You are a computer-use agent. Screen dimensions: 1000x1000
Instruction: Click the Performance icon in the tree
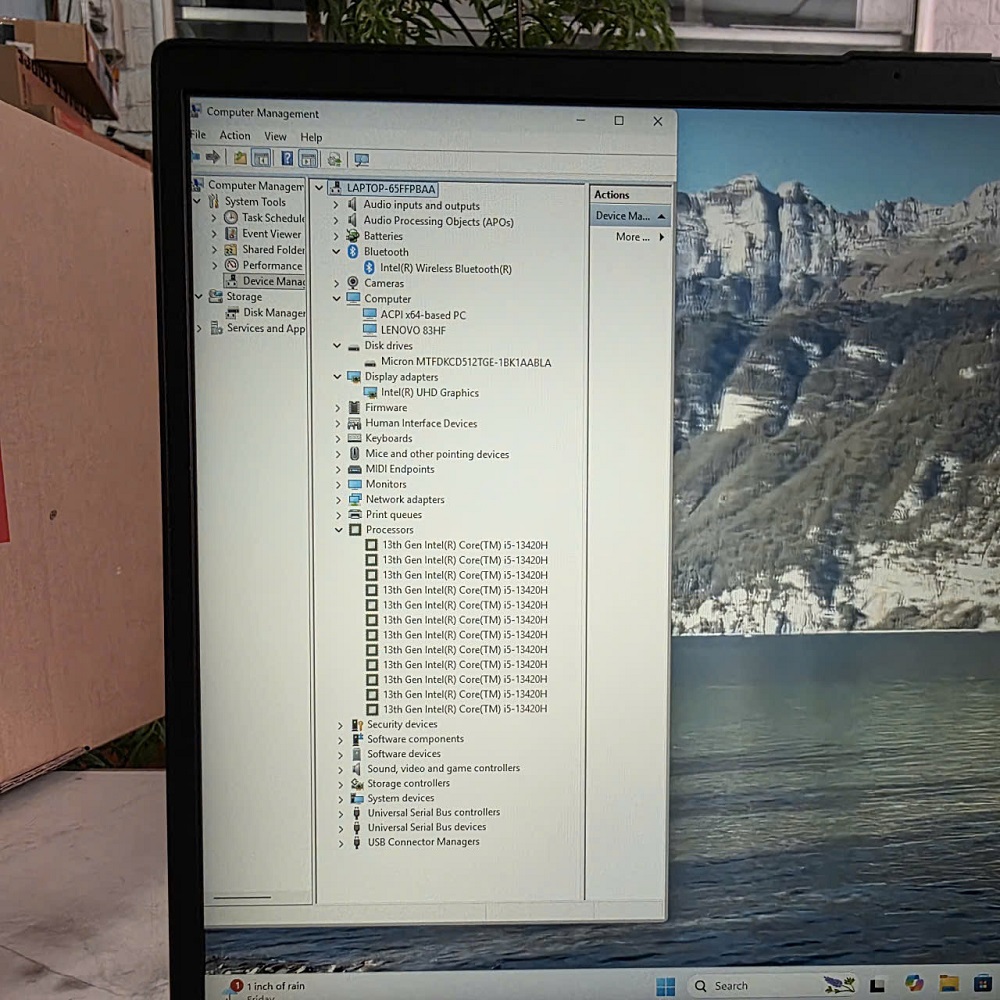(x=232, y=265)
